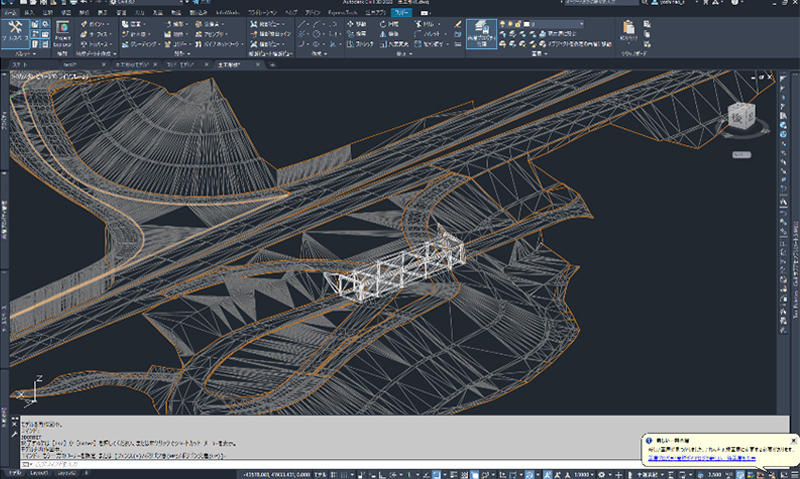Toggle layer lock padlock icon
This screenshot has height=479, width=800.
[x=518, y=24]
